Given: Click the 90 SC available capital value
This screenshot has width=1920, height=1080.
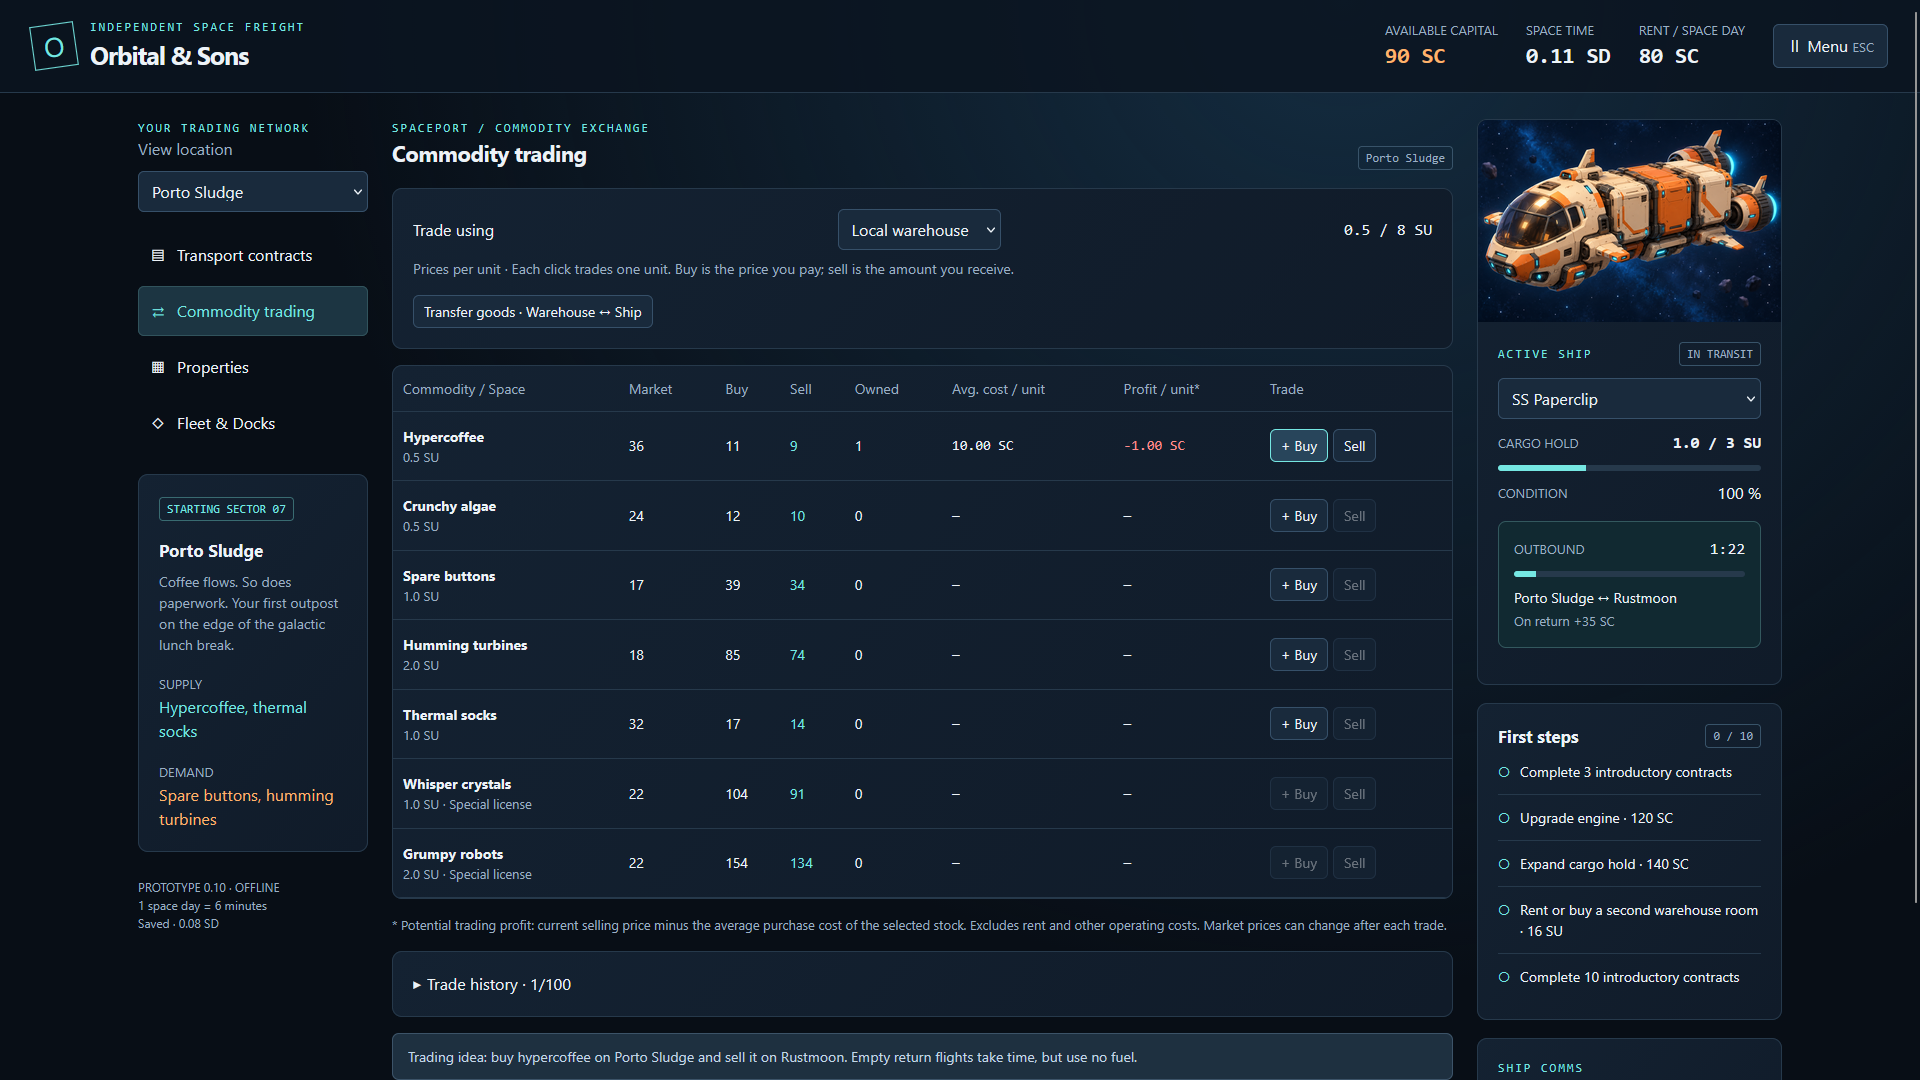Looking at the screenshot, I should tap(1415, 56).
